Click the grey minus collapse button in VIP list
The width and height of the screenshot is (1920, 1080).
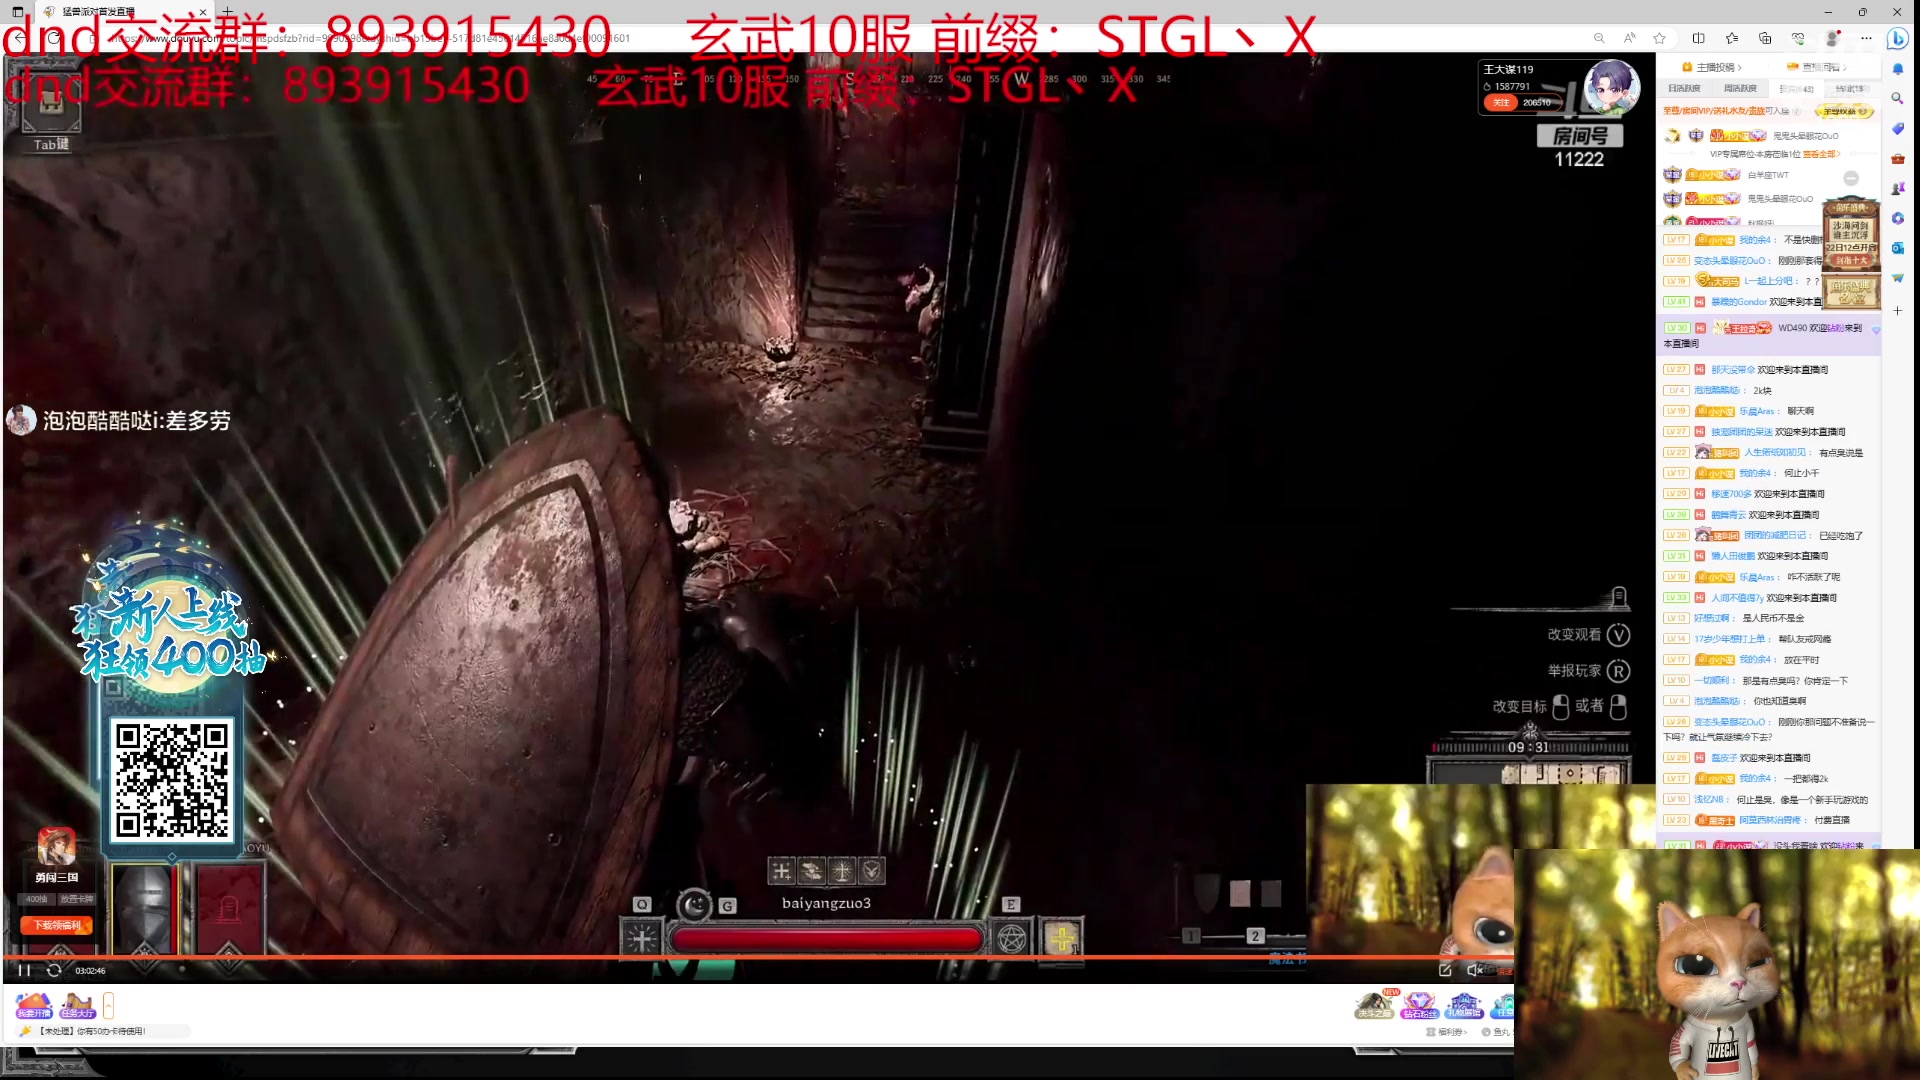click(x=1851, y=178)
